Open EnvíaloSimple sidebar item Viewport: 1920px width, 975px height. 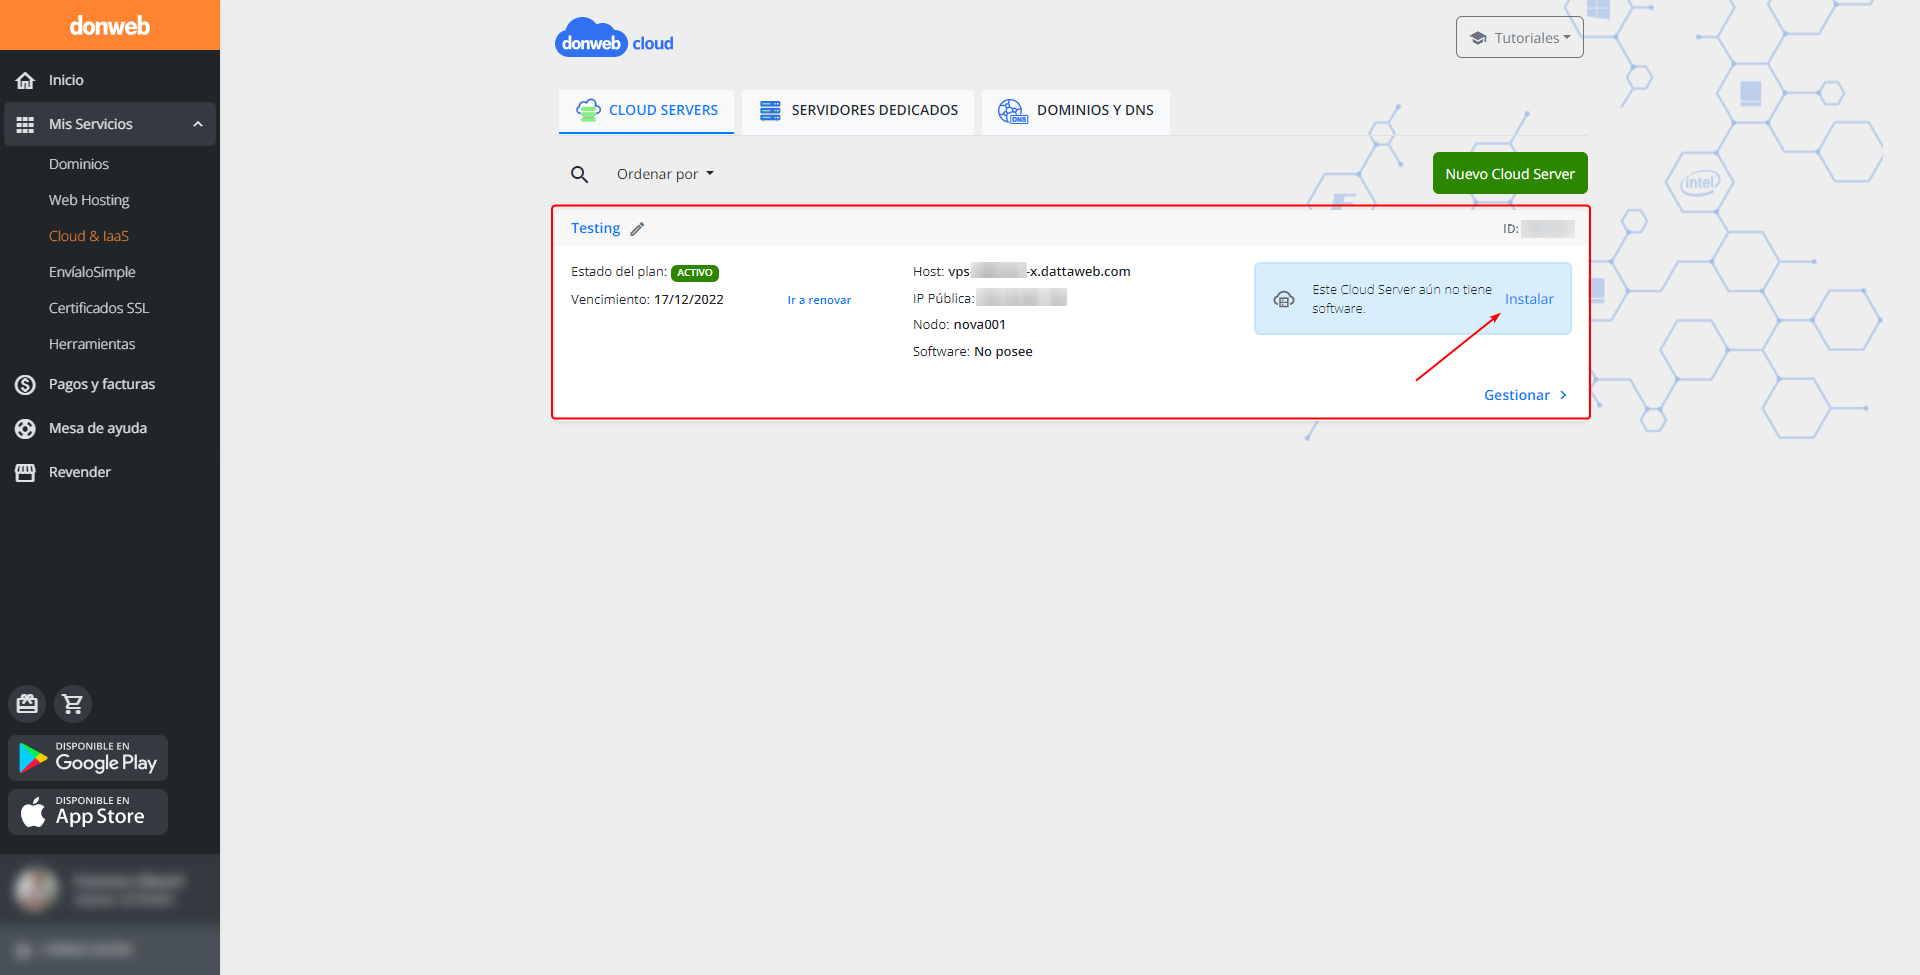click(92, 272)
